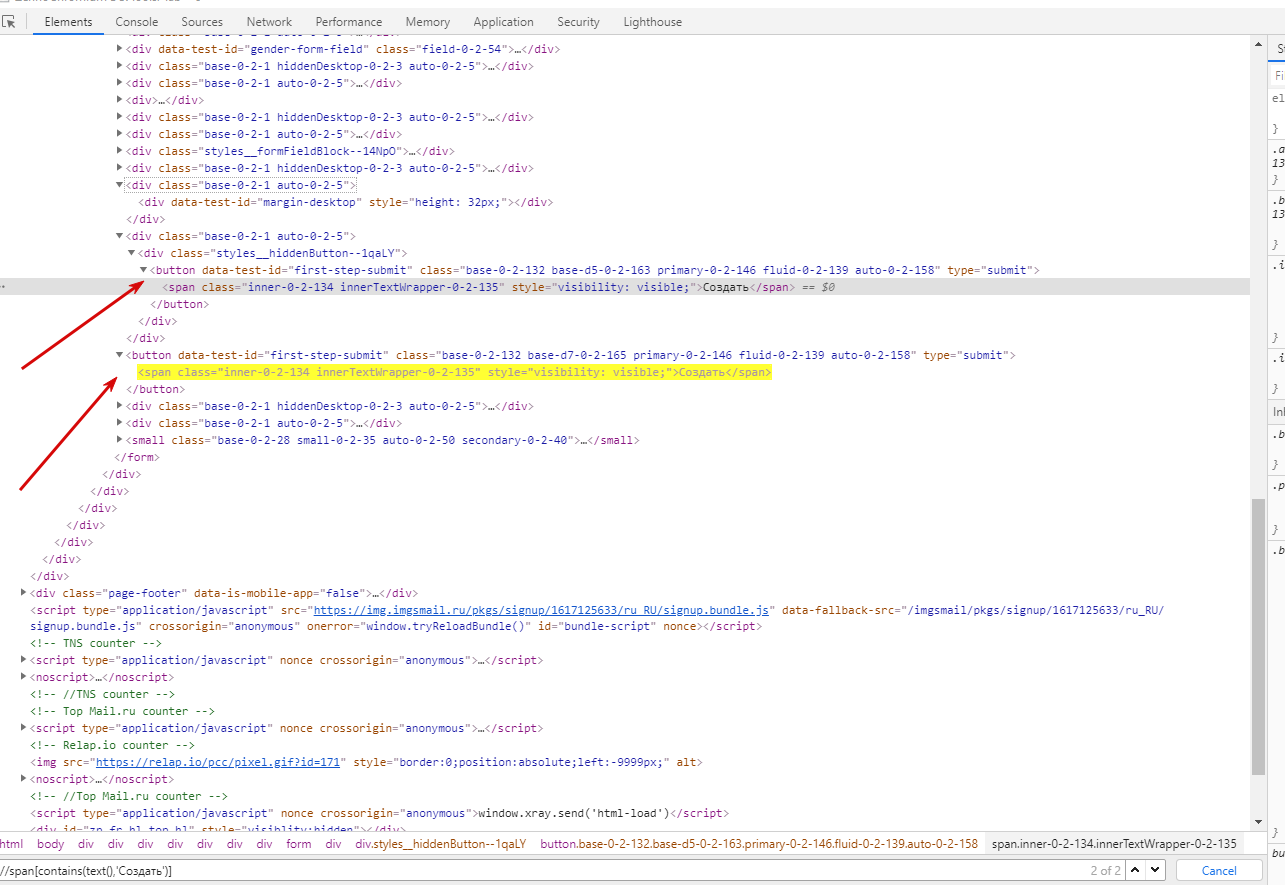The image size is (1285, 885).
Task: Select the button.base-0-2-132 breadcrumb
Action: click(759, 844)
